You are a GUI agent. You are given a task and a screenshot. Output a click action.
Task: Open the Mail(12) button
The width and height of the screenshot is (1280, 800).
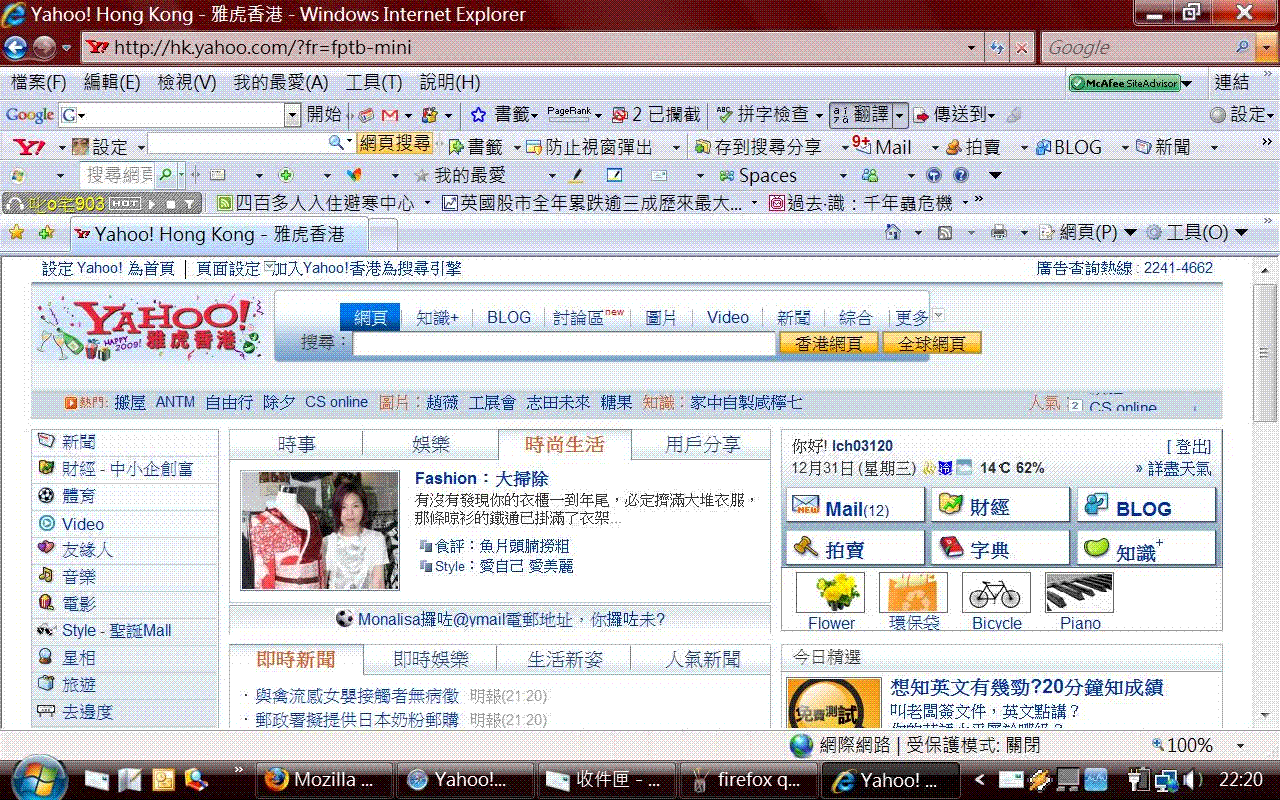(855, 506)
